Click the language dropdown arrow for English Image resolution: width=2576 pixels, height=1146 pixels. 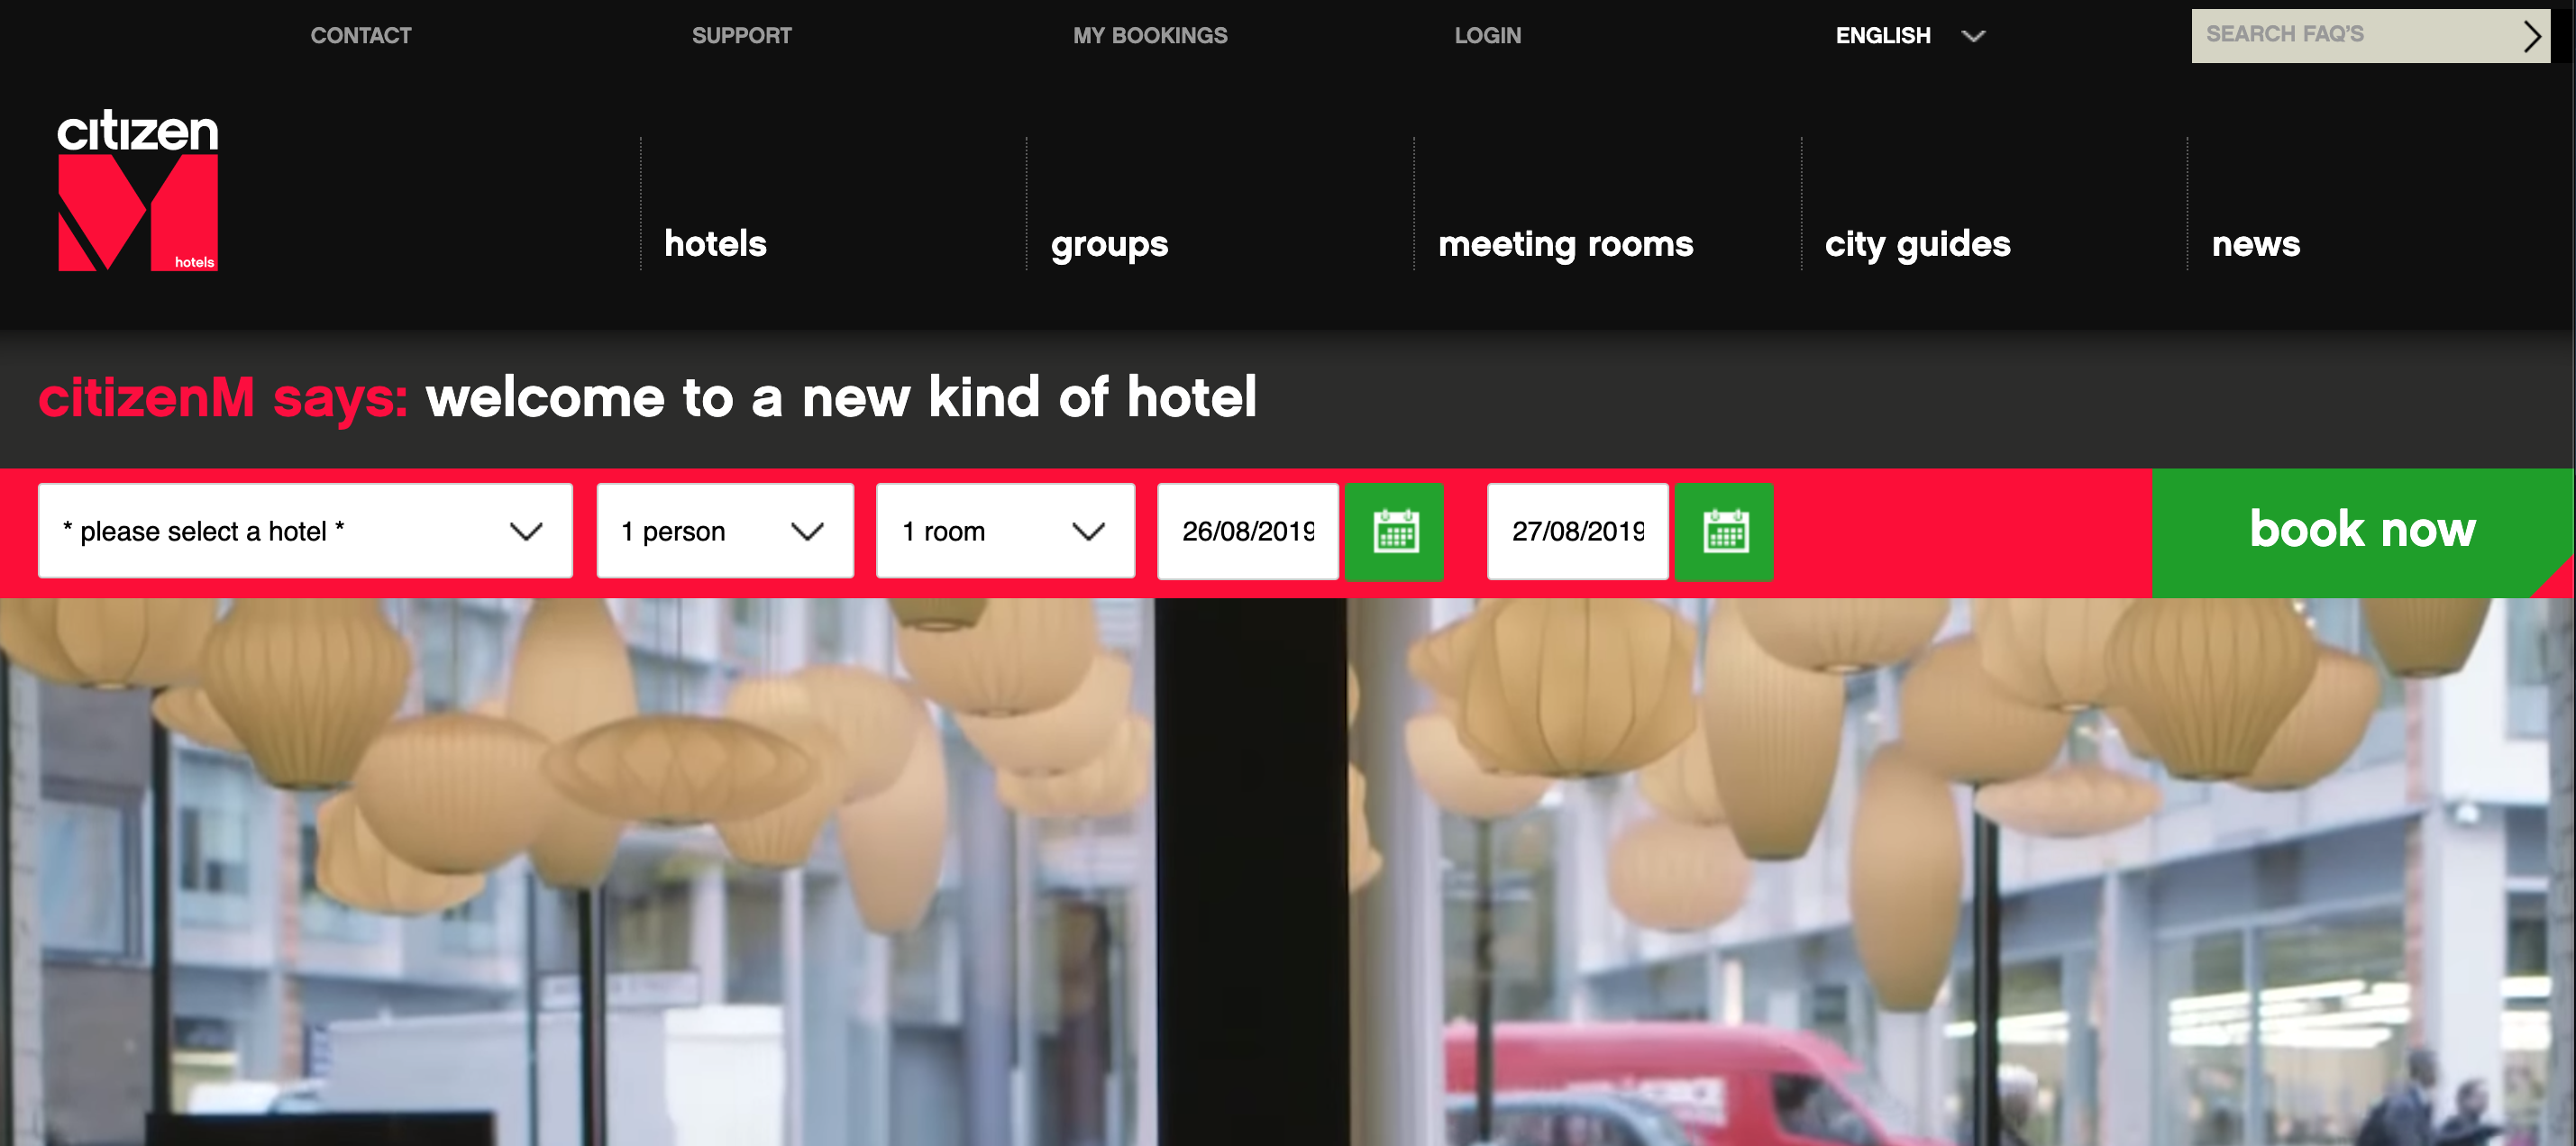pos(1973,34)
